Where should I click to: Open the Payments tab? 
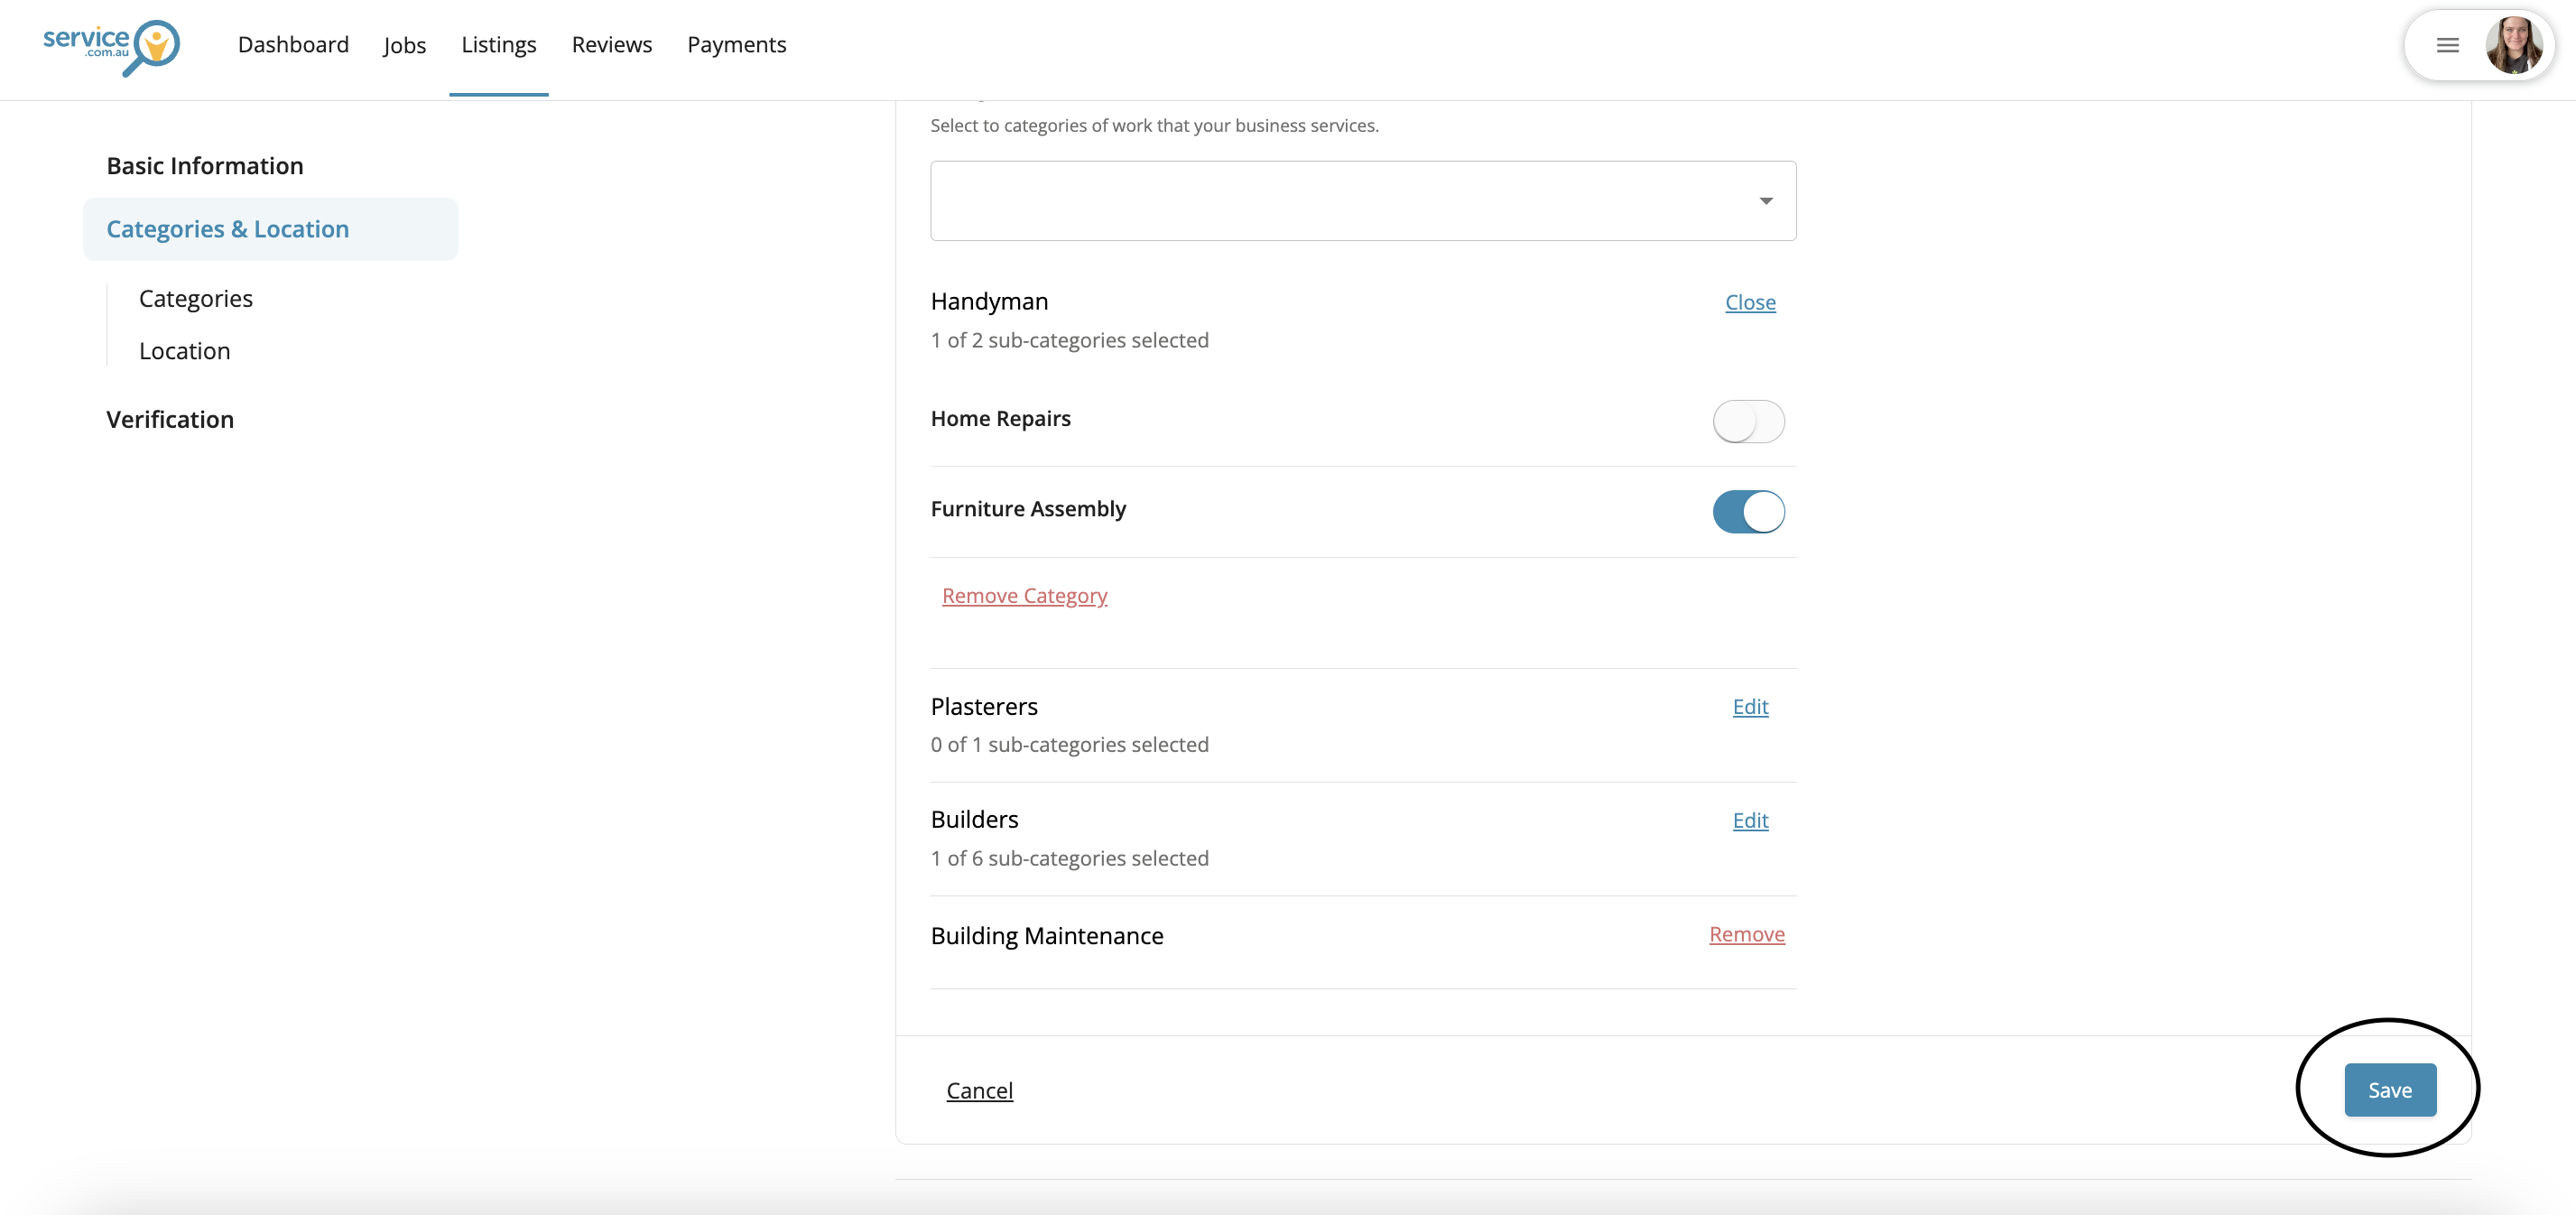tap(736, 45)
